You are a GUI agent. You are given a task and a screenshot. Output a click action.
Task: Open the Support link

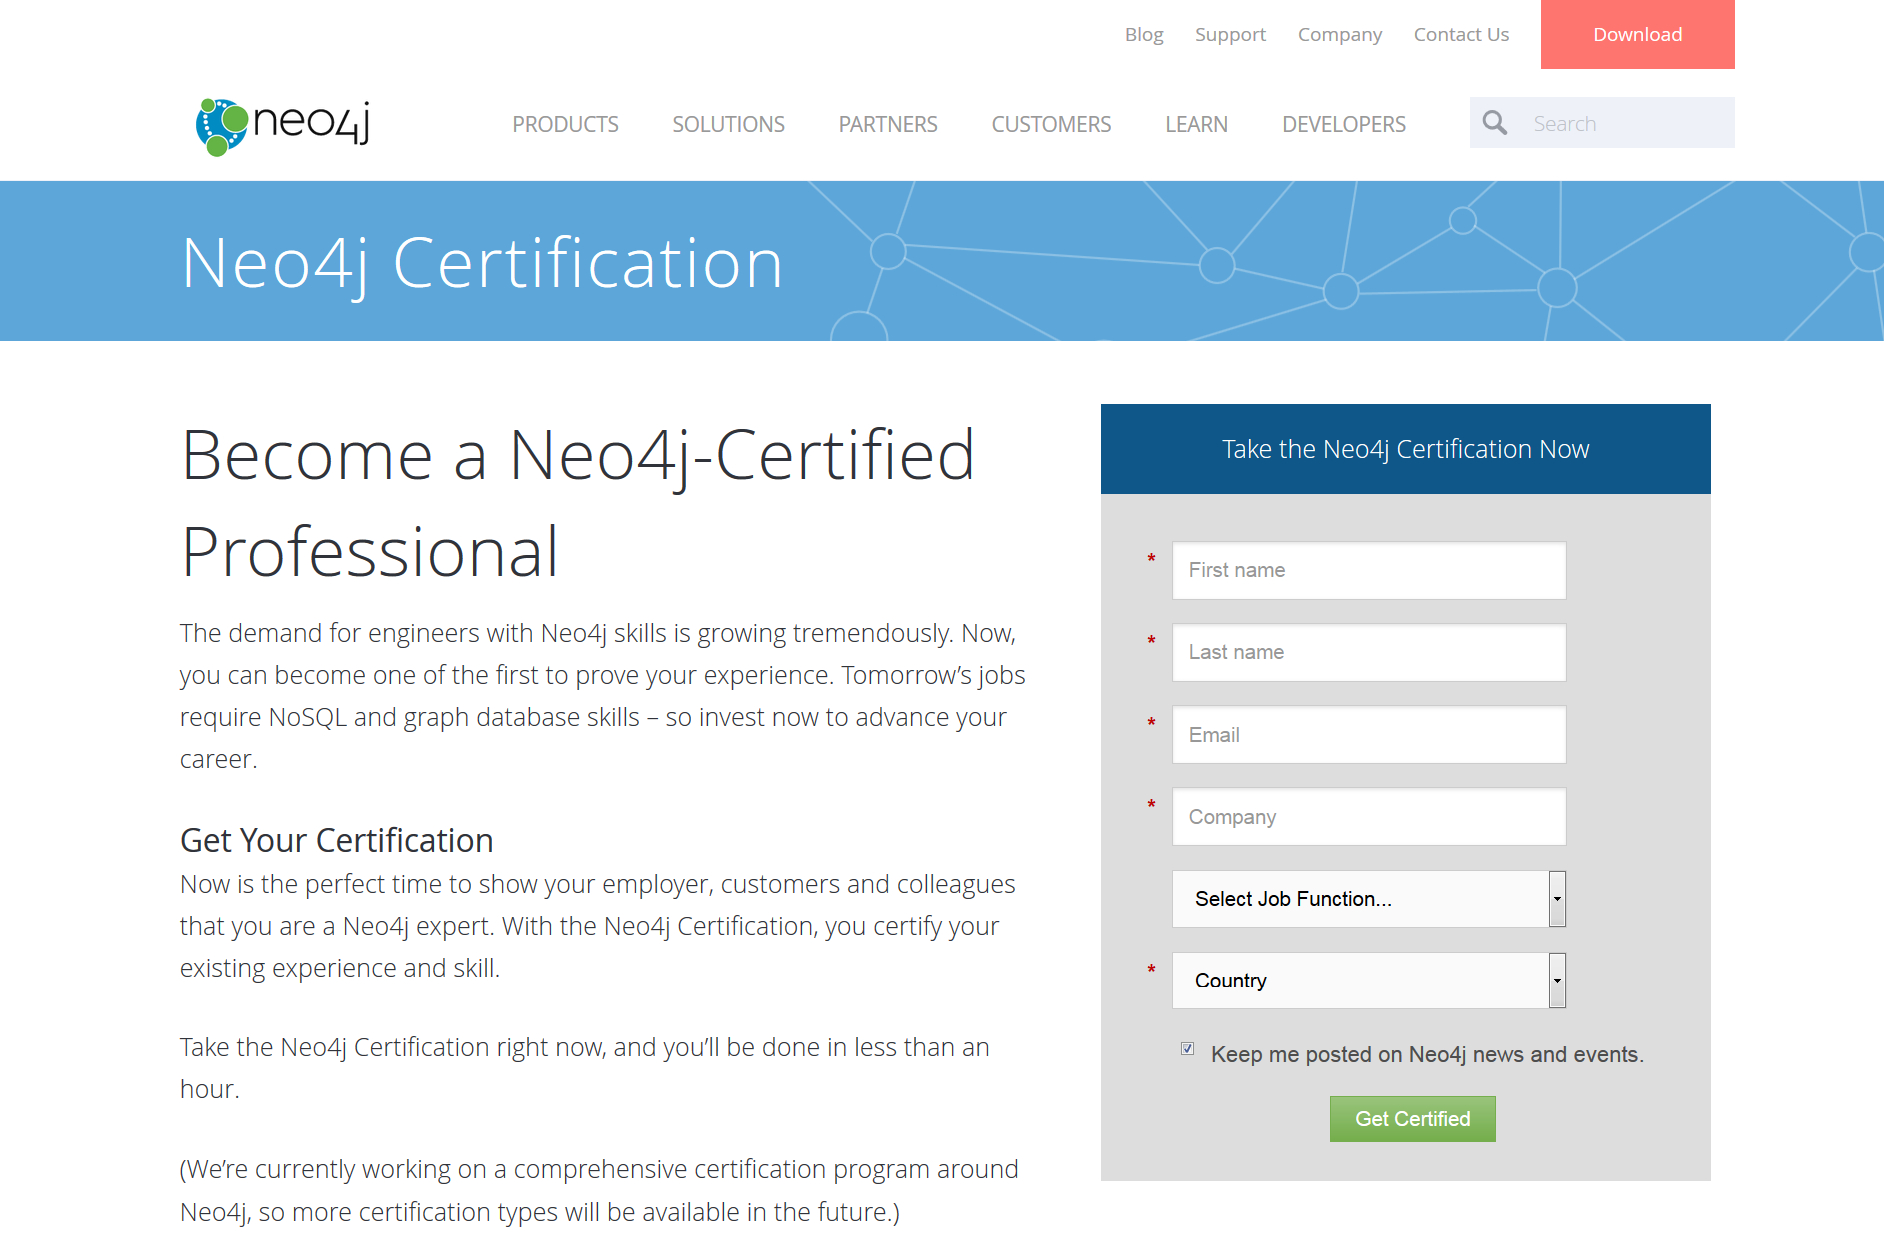coord(1230,35)
